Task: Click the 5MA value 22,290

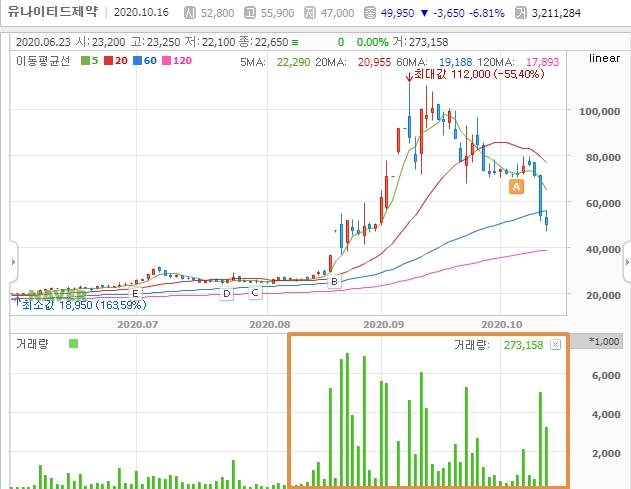Action: click(293, 62)
